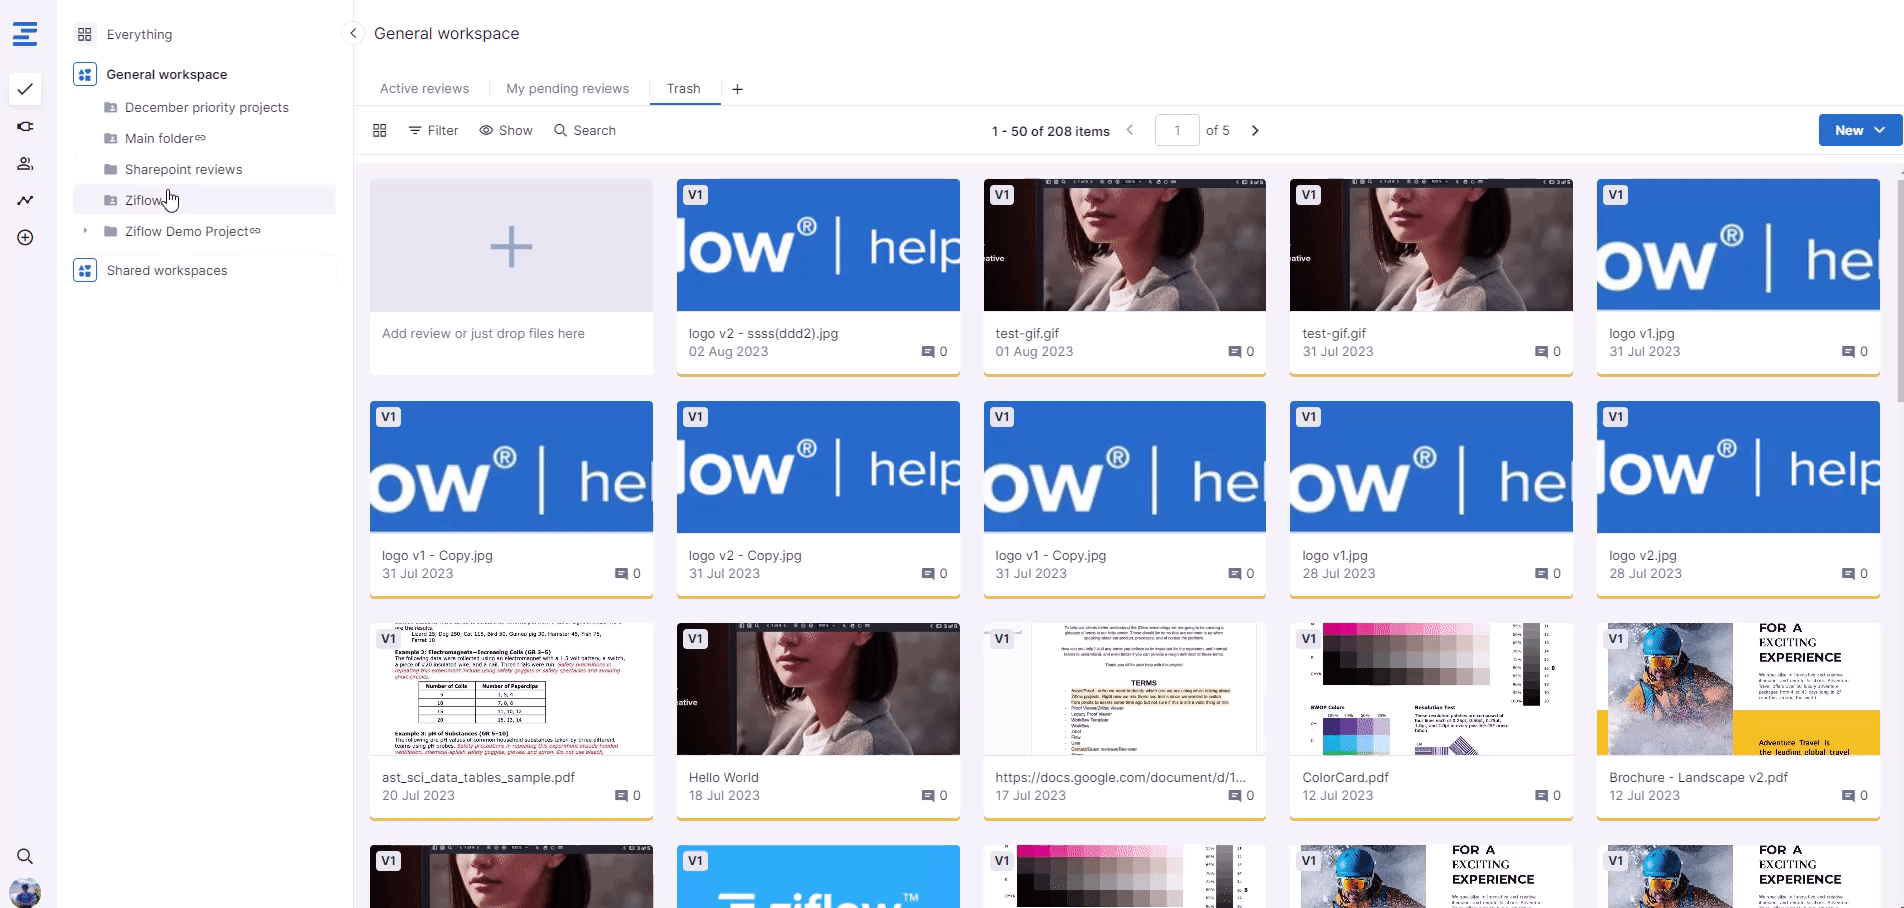Open the New dropdown button

tap(1859, 130)
